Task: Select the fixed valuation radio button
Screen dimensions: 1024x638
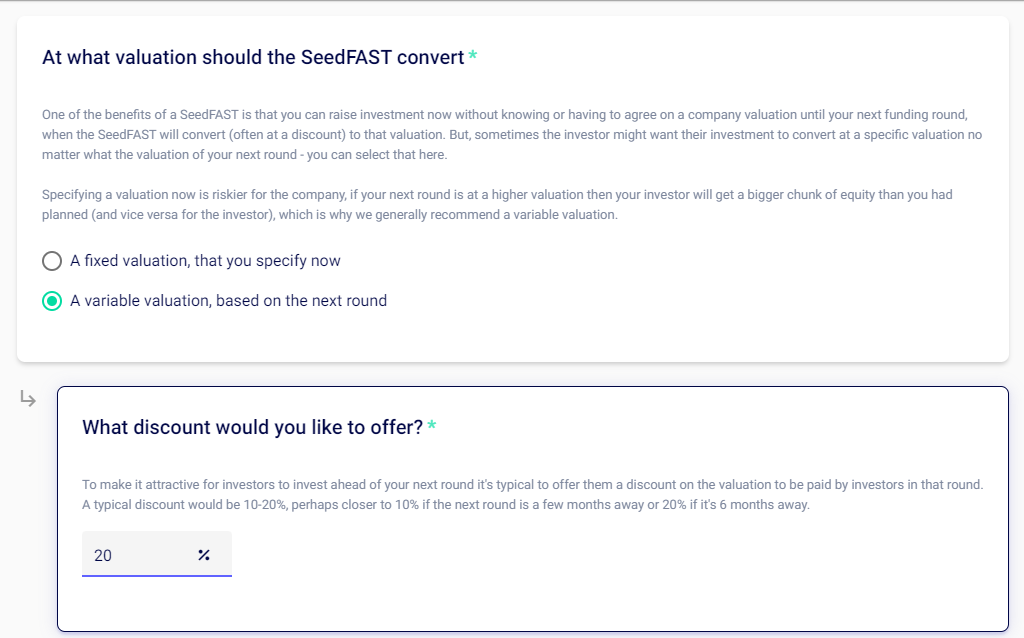Action: pos(52,261)
